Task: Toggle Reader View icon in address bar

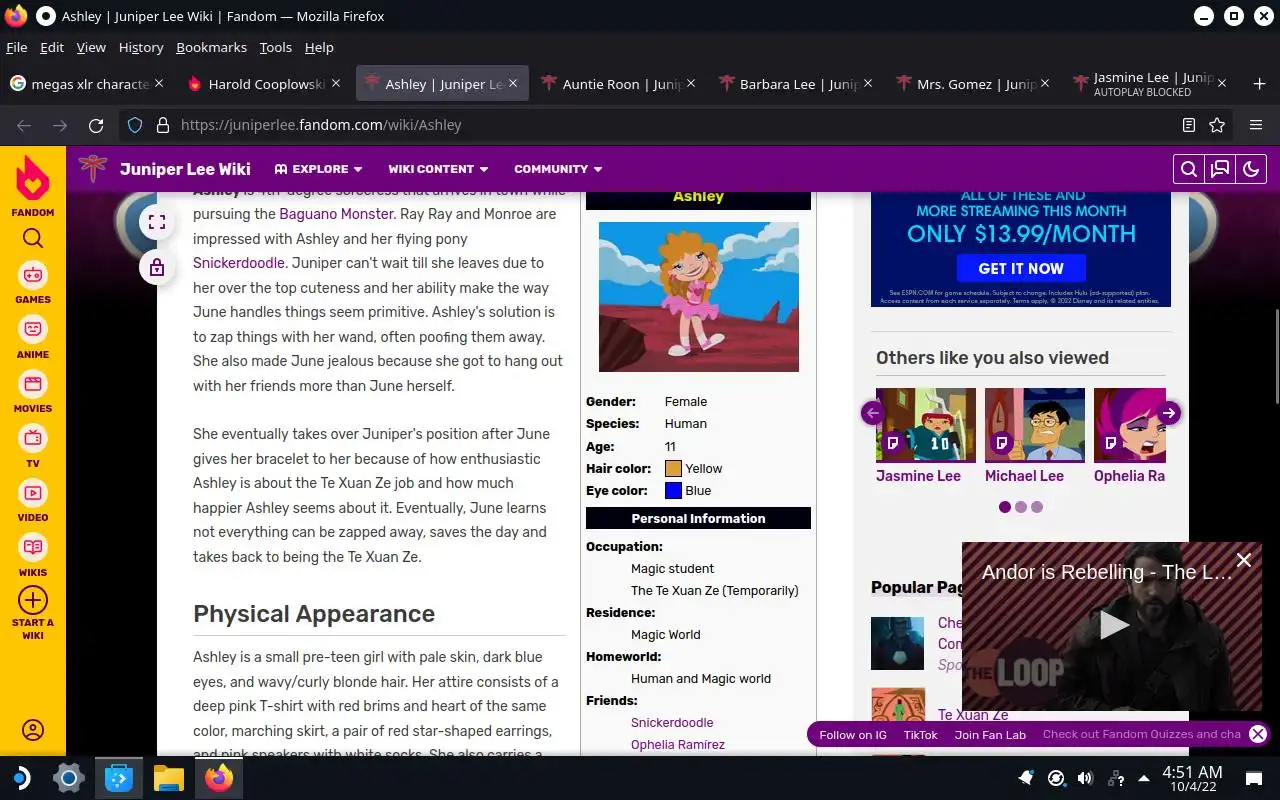Action: click(x=1189, y=125)
